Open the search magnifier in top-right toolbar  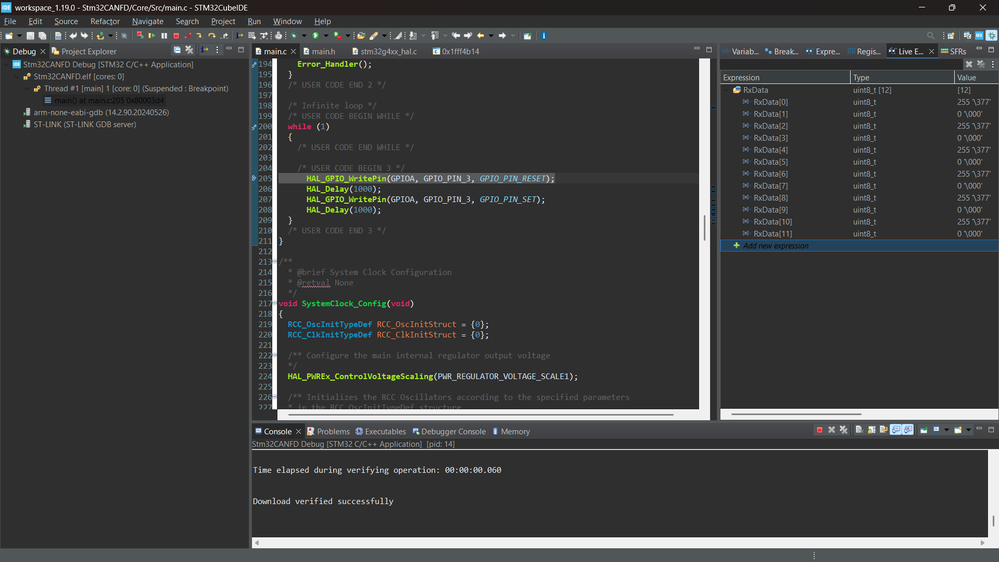(931, 36)
